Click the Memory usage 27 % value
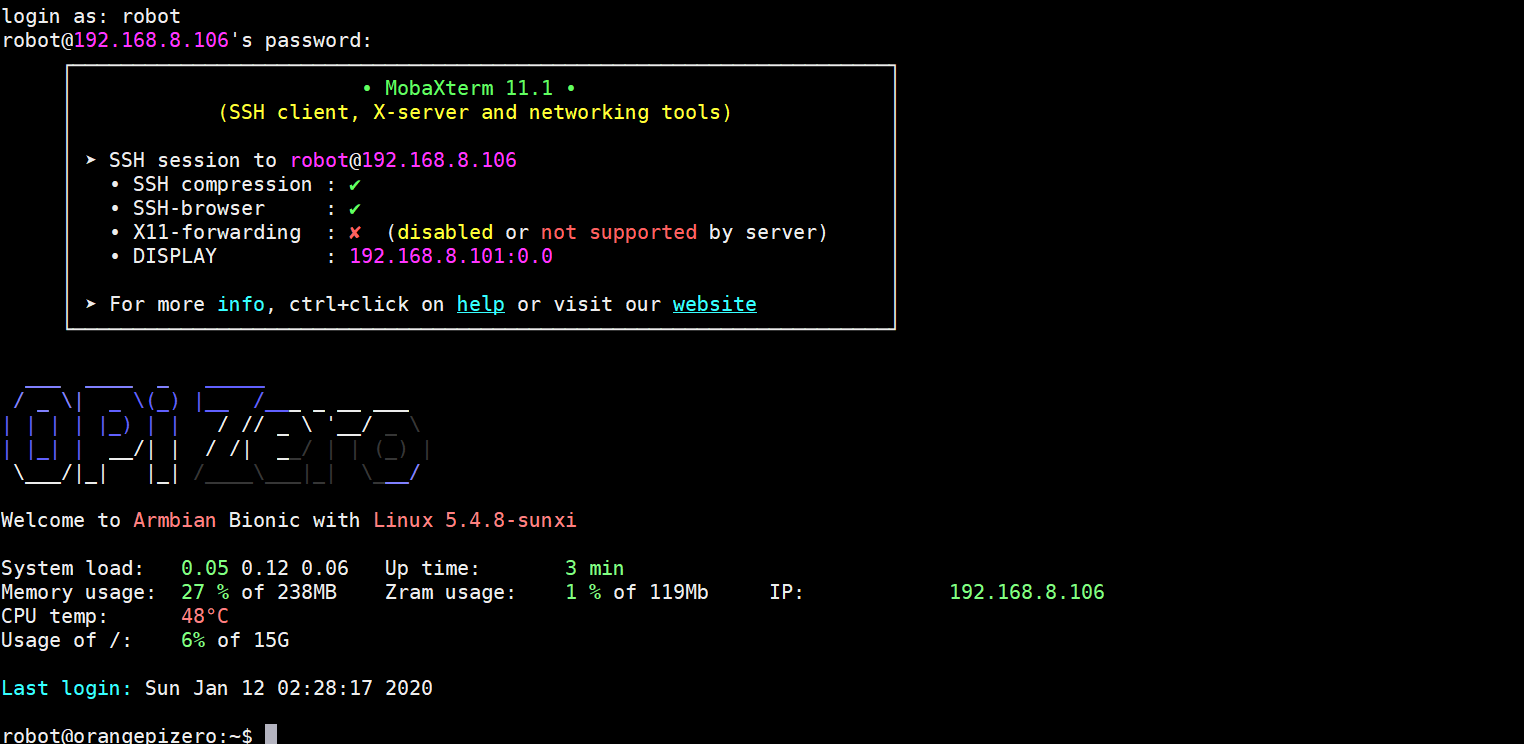This screenshot has height=744, width=1524. point(204,592)
